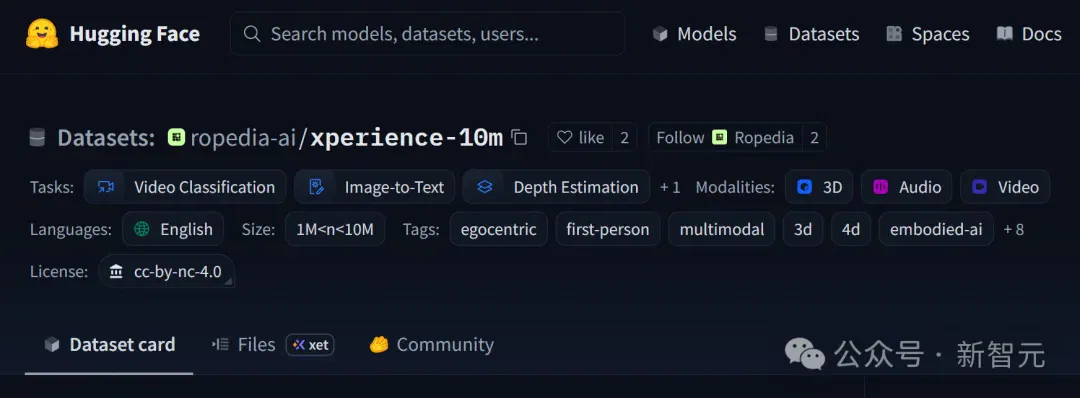1080x398 pixels.
Task: Open Models in the top navigation
Action: click(694, 34)
